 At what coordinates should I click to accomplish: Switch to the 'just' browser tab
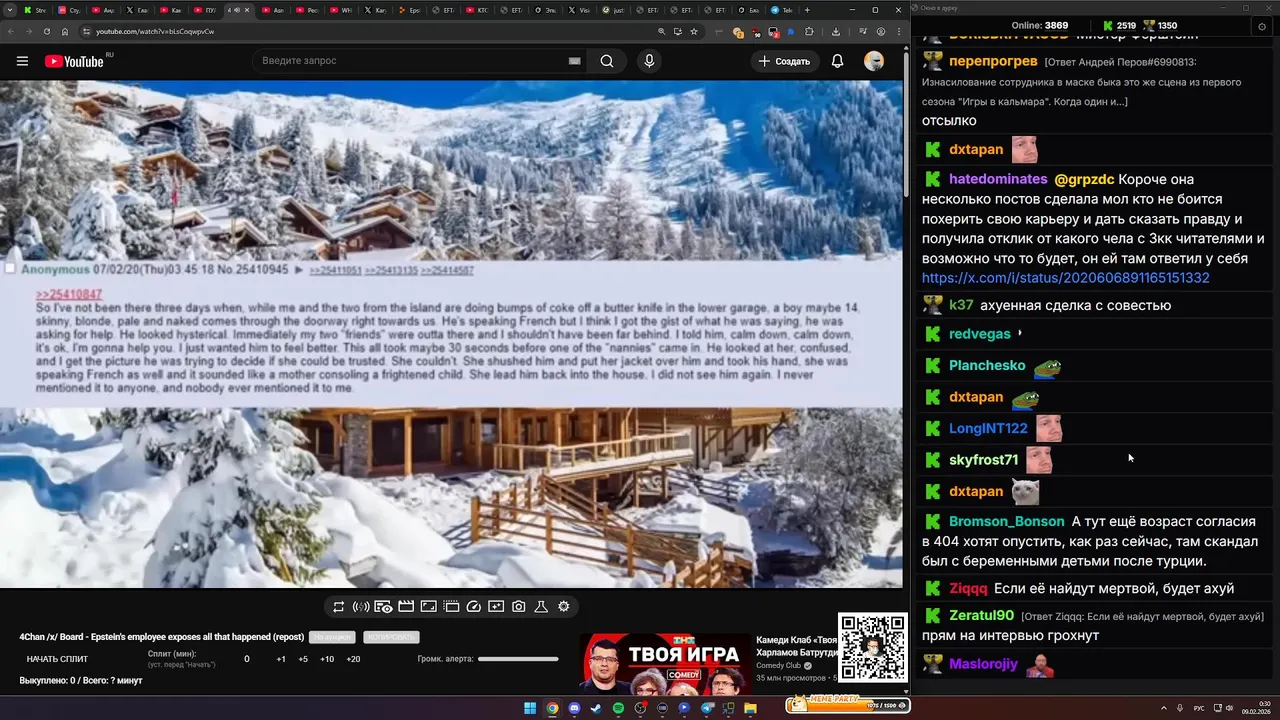613,11
